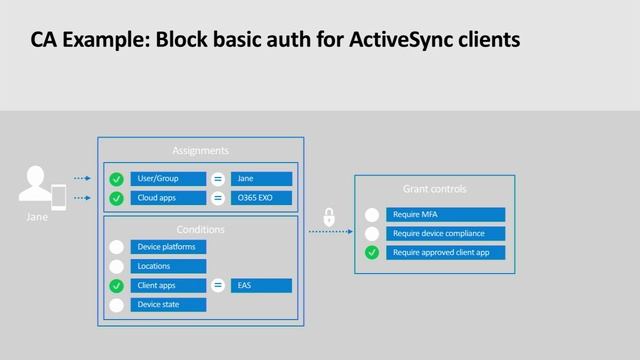Select the Require approved client app box
640x360 pixels.
tap(446, 253)
